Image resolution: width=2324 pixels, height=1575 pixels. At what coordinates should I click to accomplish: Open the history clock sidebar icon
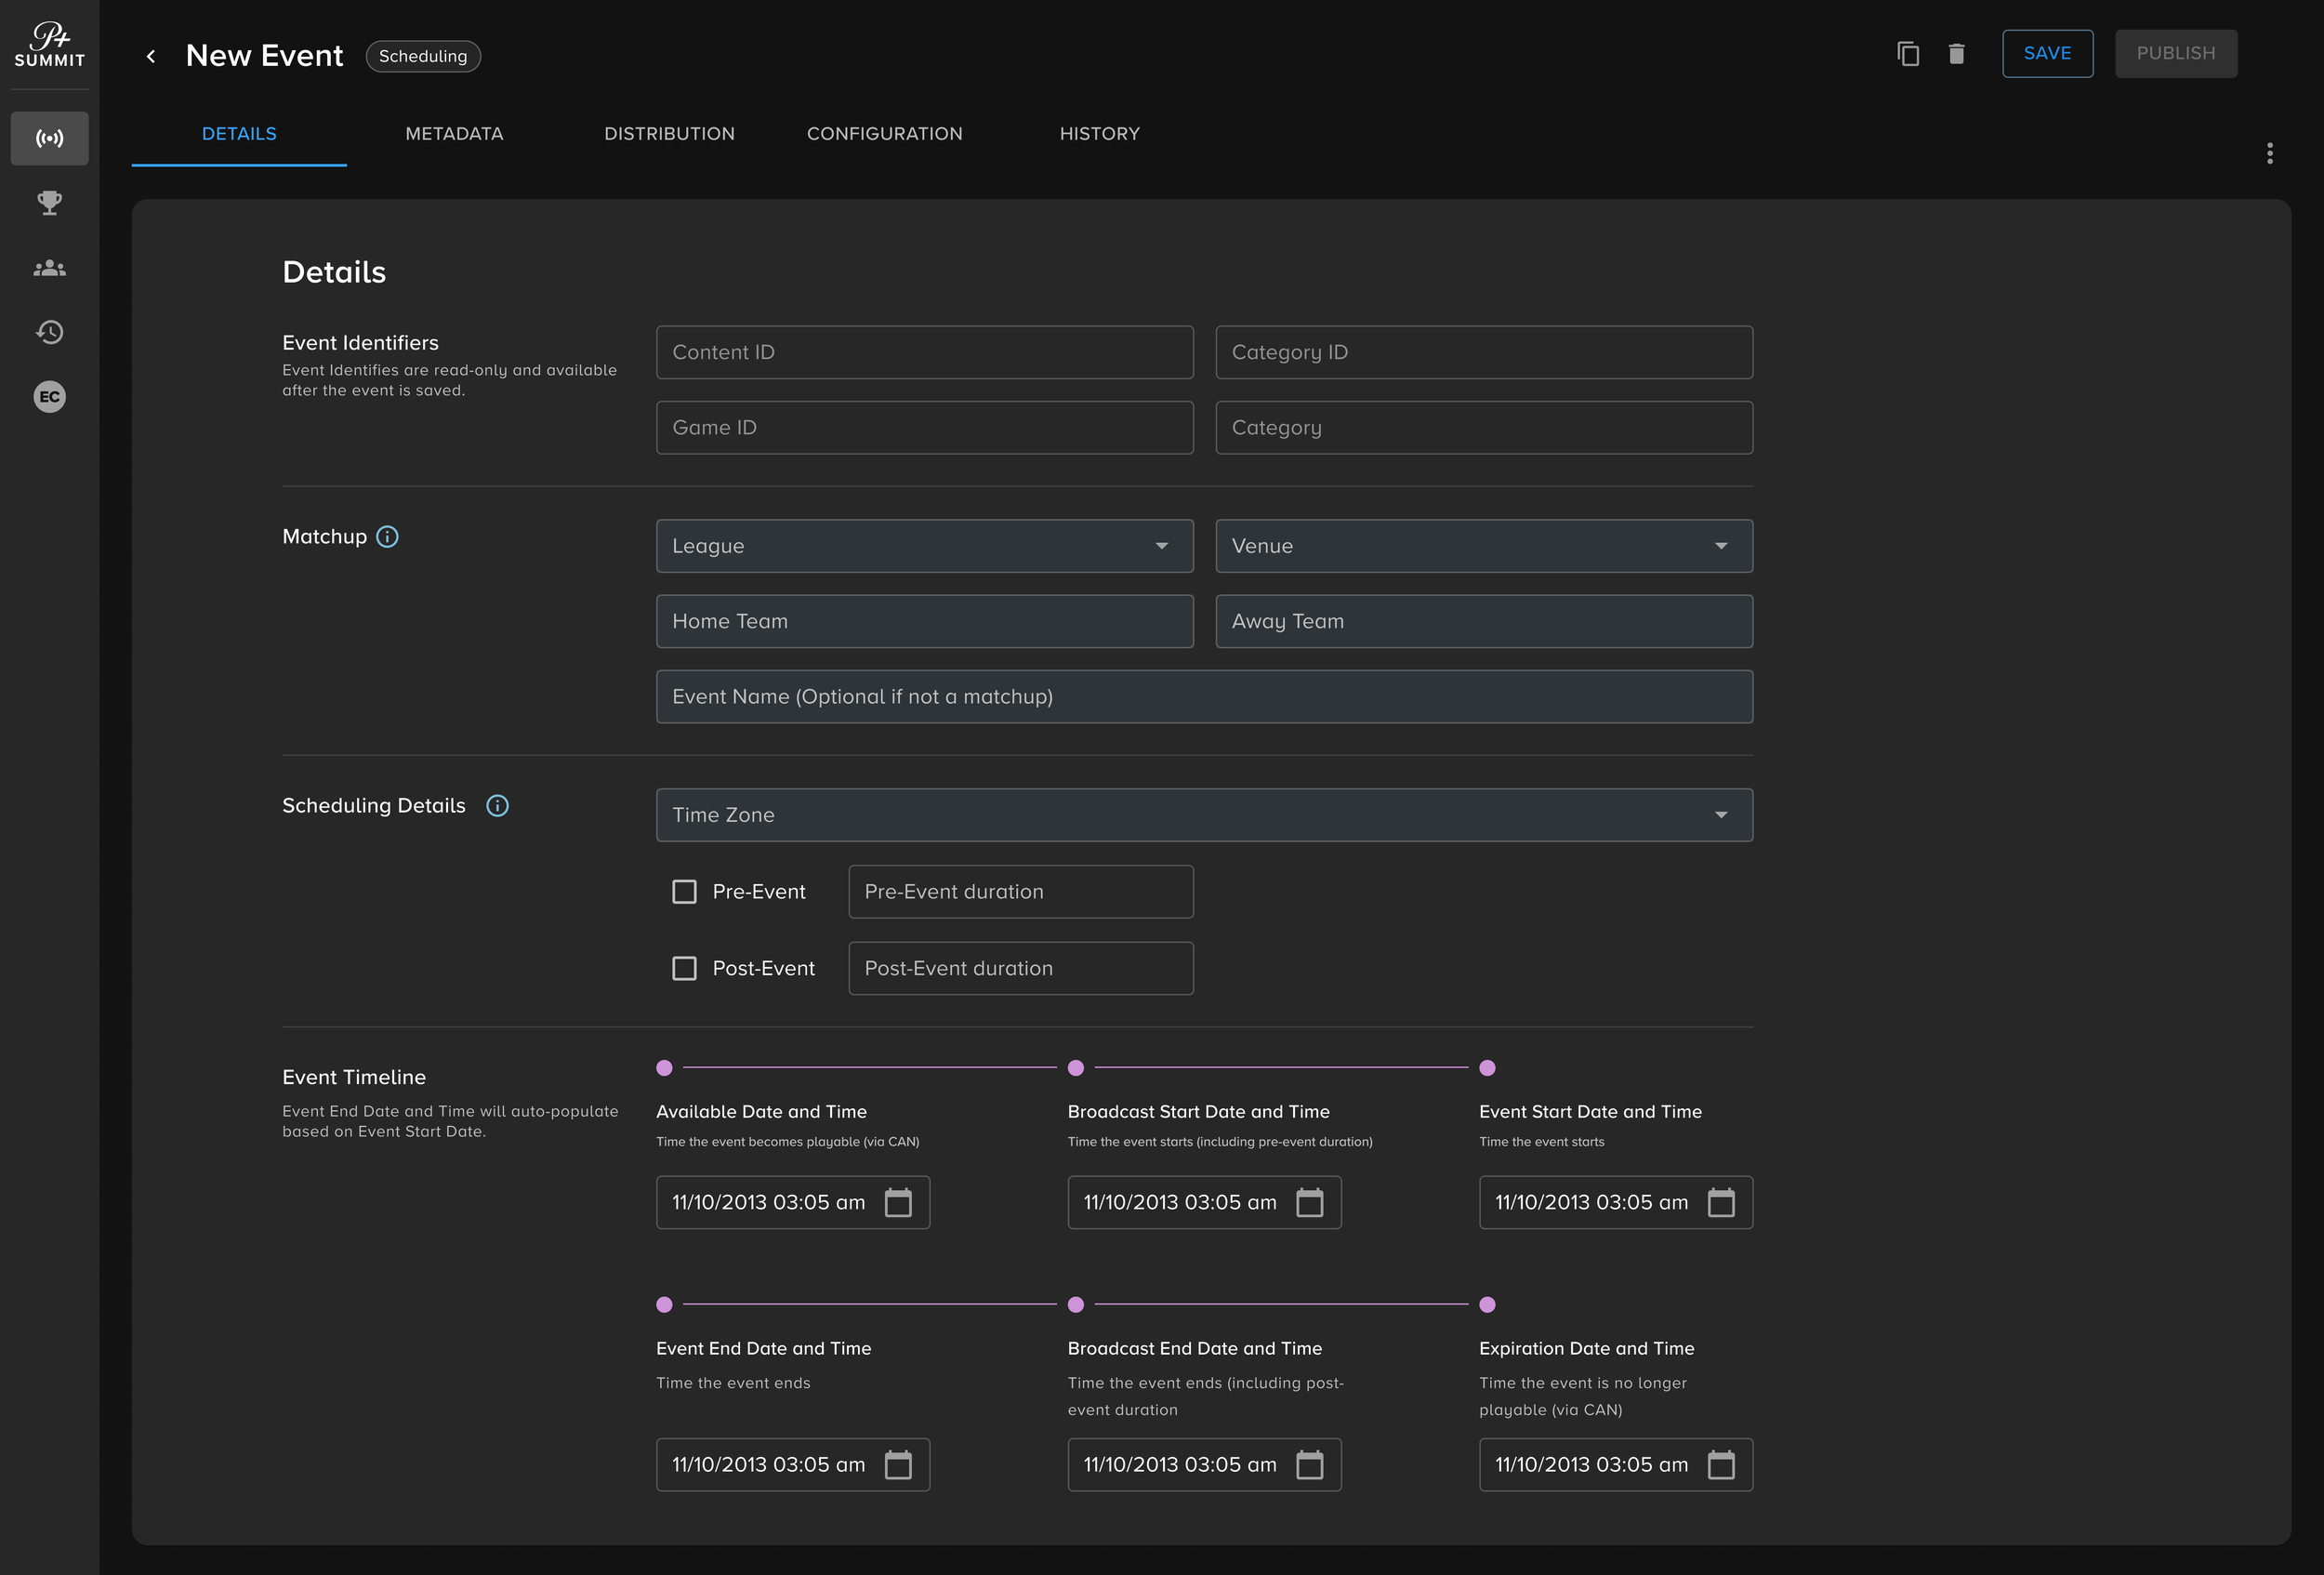click(x=49, y=332)
